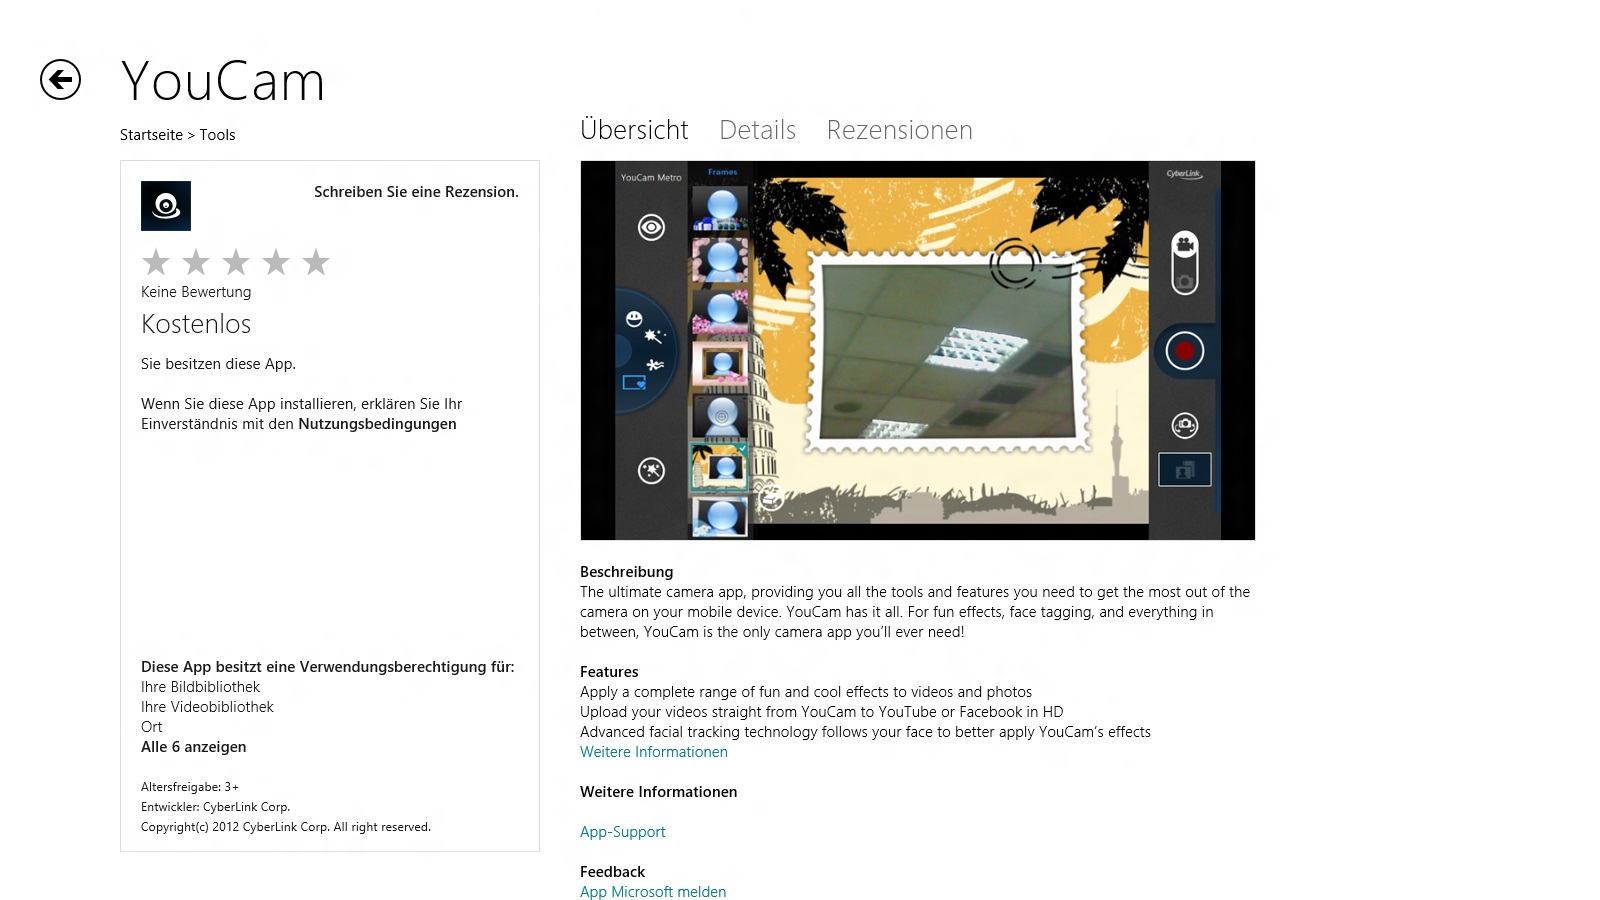The height and width of the screenshot is (900, 1600).
Task: Click the webcam eye icon in screenshot
Action: [651, 228]
